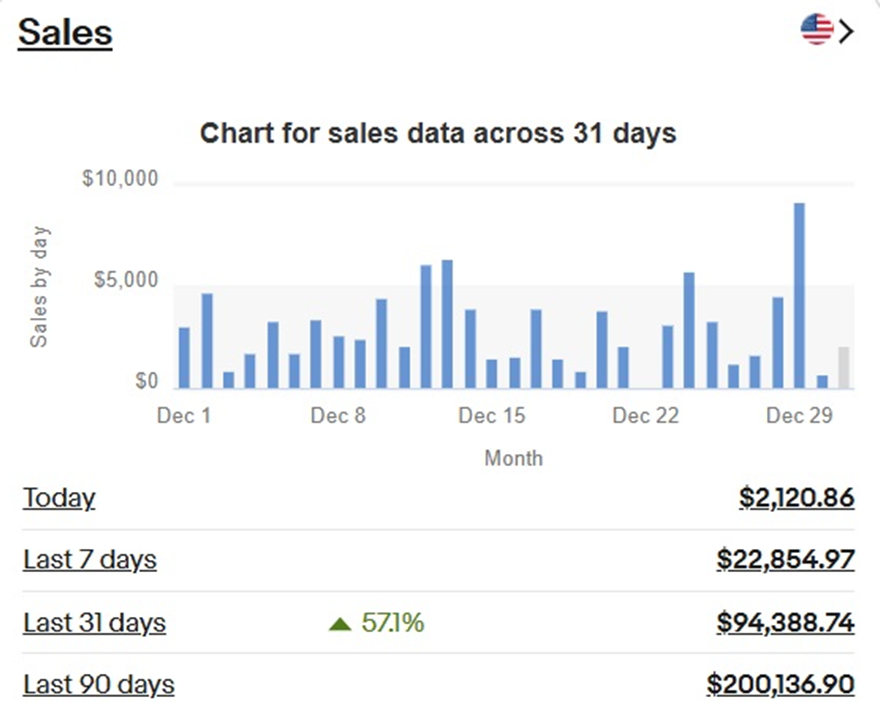Click the $94,388.74 sales total
The image size is (880, 716).
(x=785, y=623)
